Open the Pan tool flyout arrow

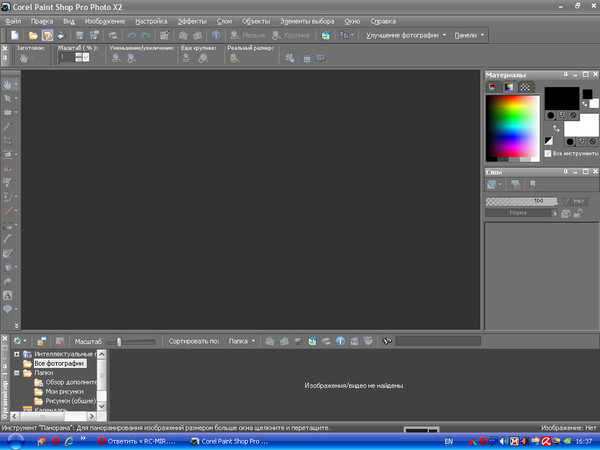click(16, 84)
